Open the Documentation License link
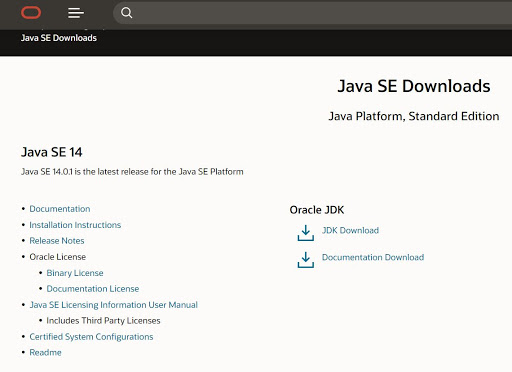This screenshot has height=372, width=512. click(x=93, y=289)
